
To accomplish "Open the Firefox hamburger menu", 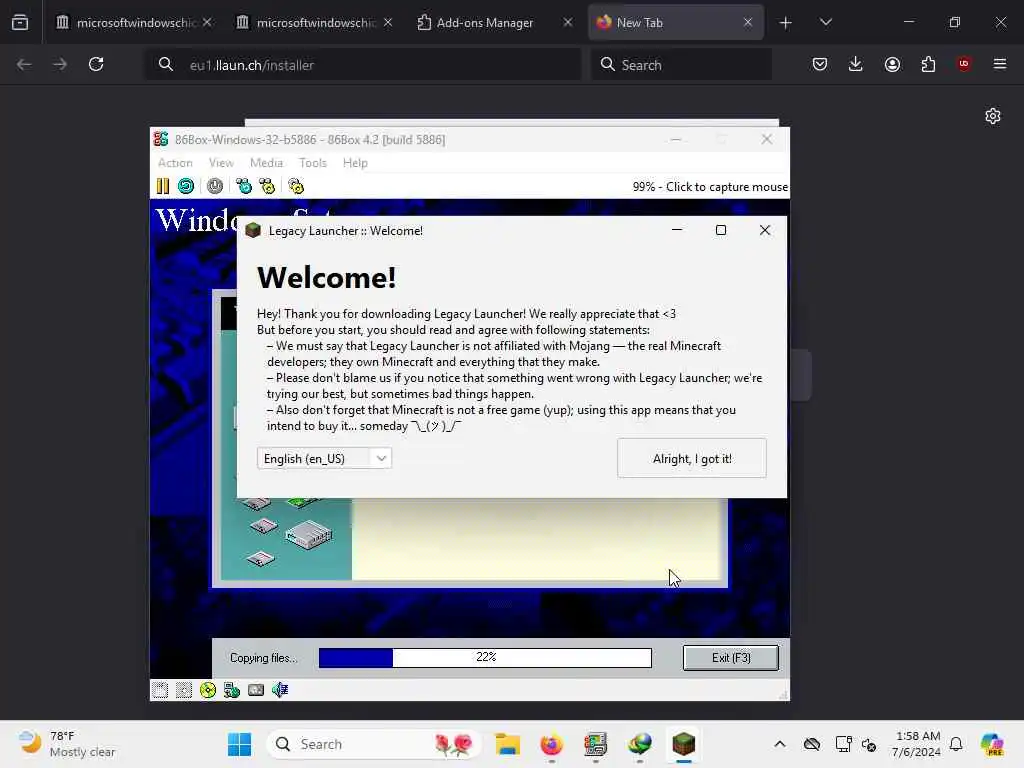I will (x=1000, y=64).
